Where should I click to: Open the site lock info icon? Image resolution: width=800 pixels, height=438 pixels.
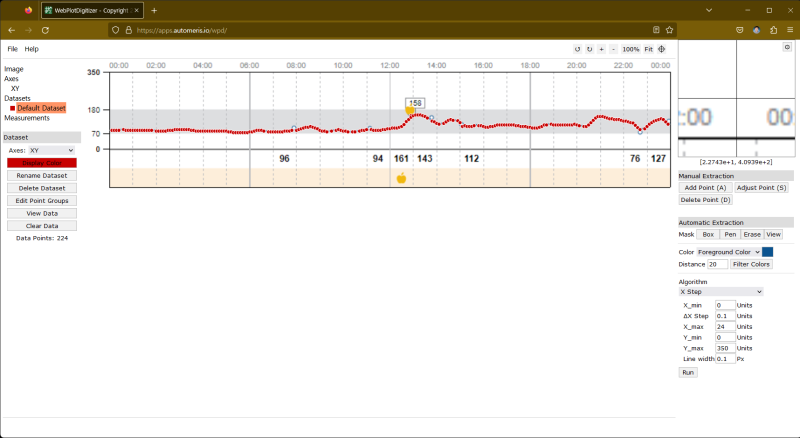(129, 30)
